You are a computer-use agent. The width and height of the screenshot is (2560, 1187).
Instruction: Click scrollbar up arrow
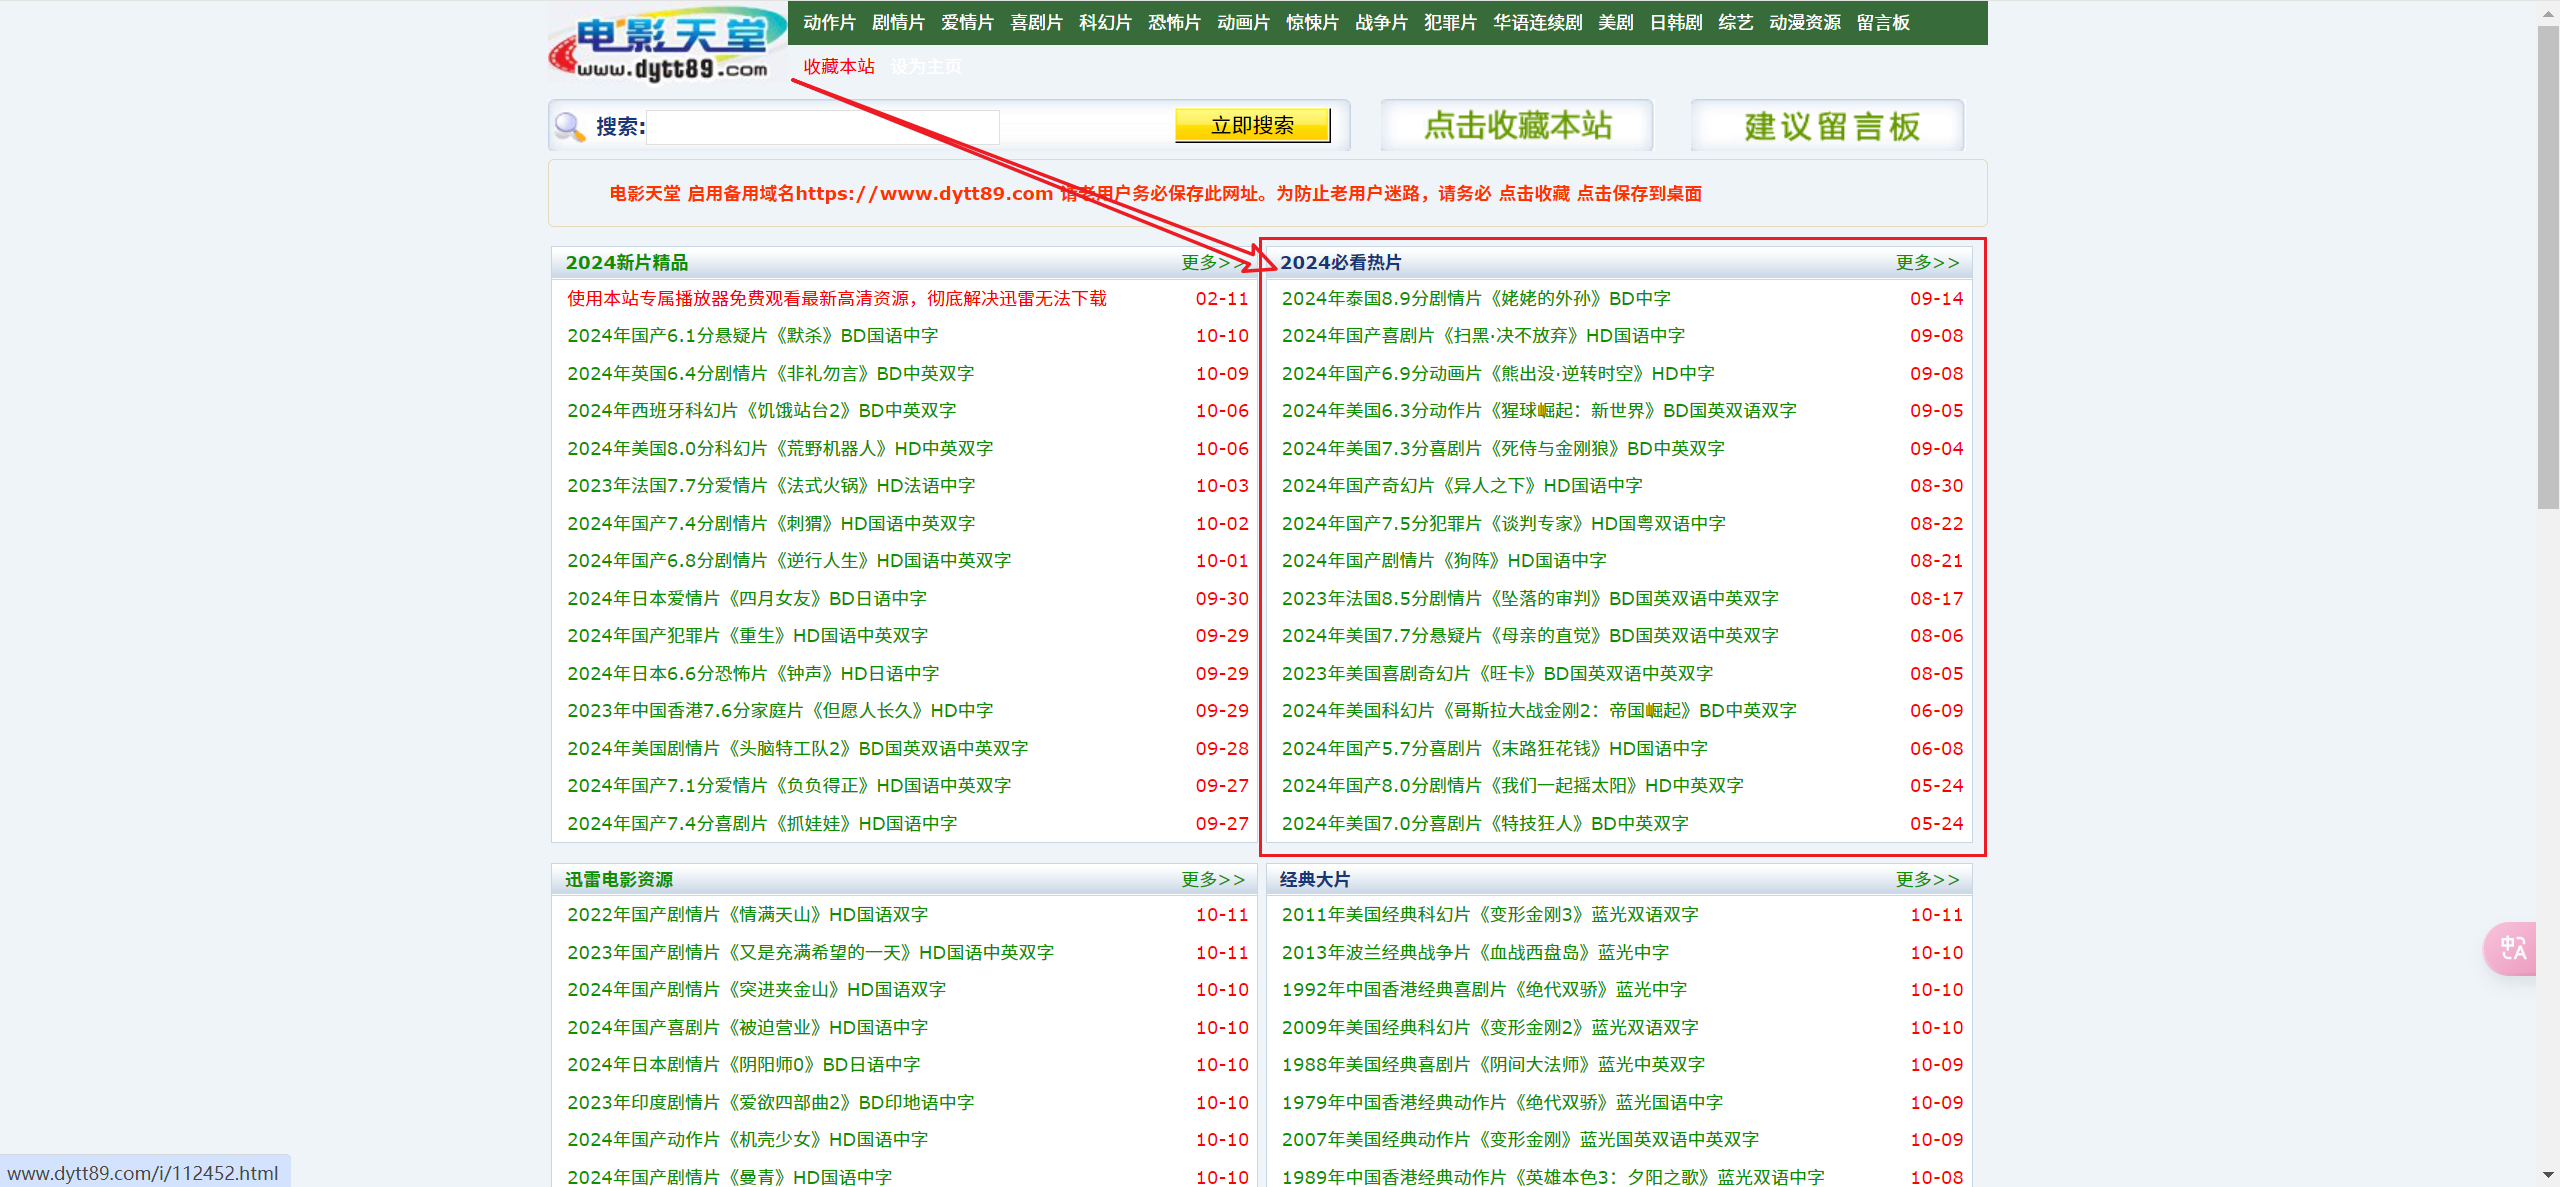tap(2548, 12)
